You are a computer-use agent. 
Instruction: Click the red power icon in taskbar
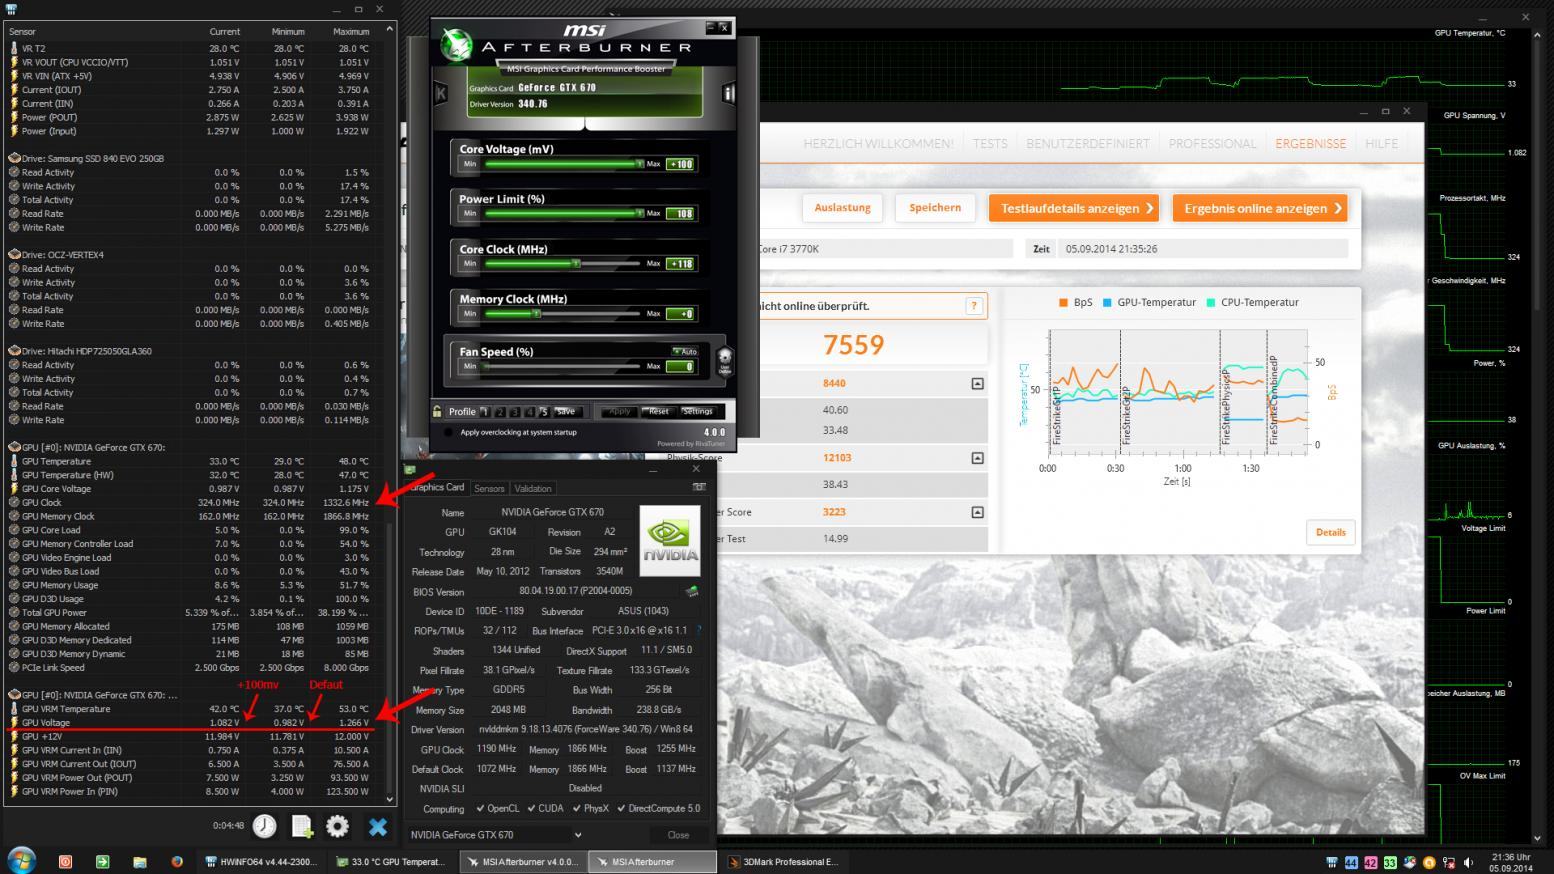(65, 861)
